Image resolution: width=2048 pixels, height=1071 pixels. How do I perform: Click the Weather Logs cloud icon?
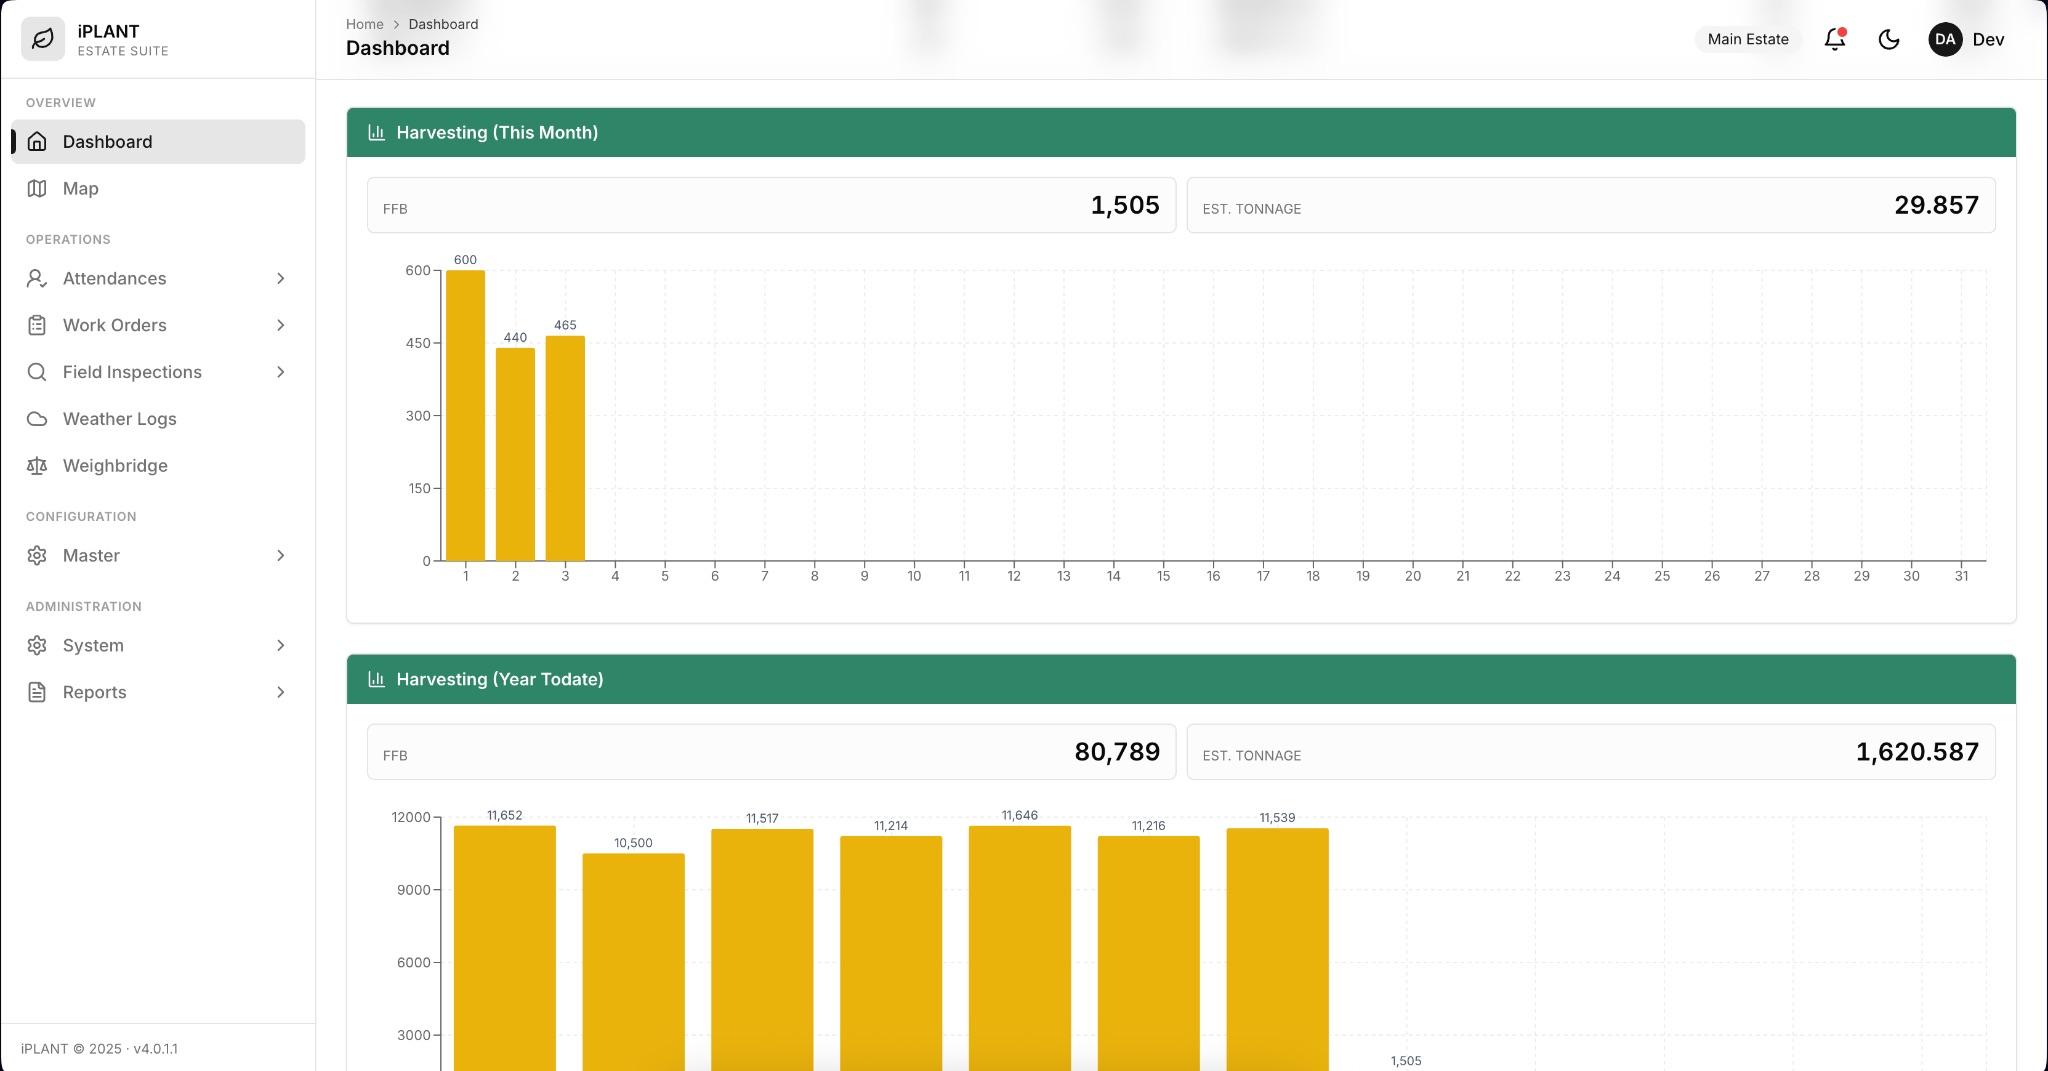[37, 419]
